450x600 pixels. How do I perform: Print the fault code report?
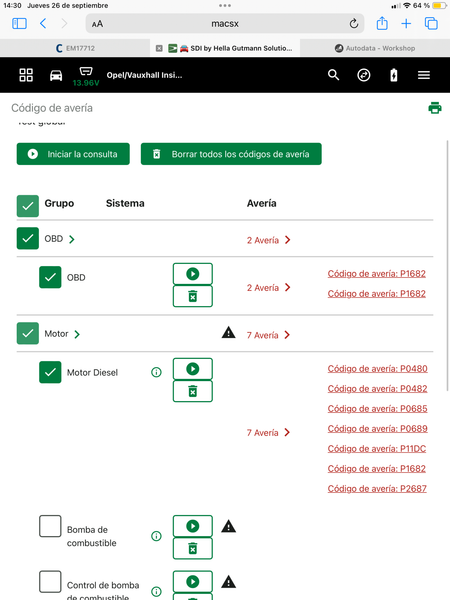pos(435,108)
